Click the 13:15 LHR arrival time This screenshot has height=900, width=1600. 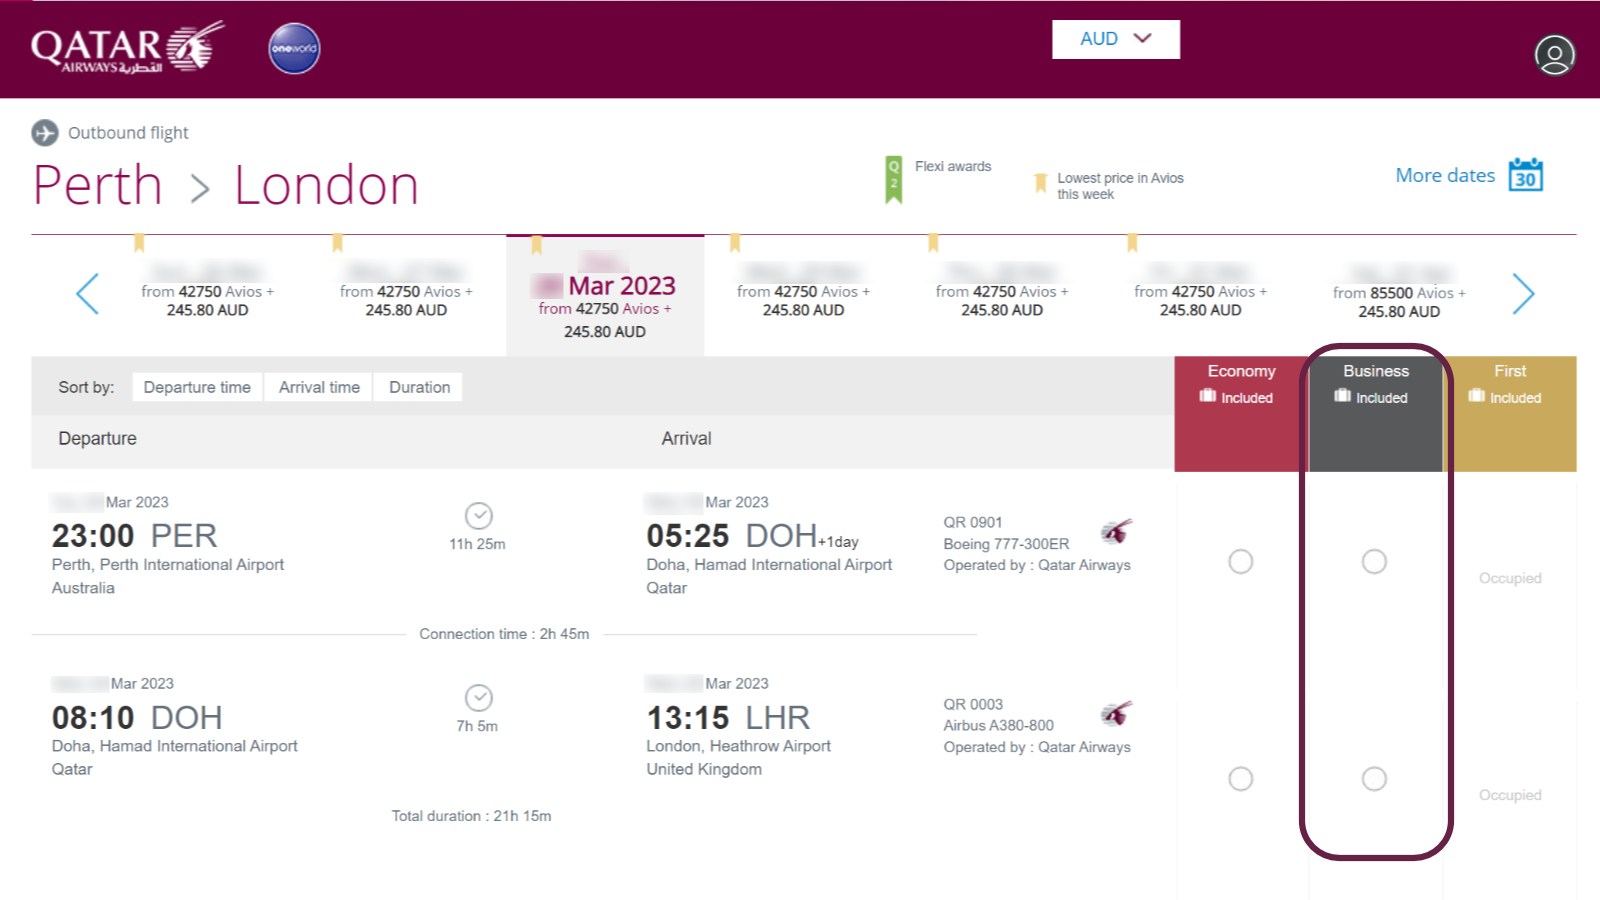[728, 718]
